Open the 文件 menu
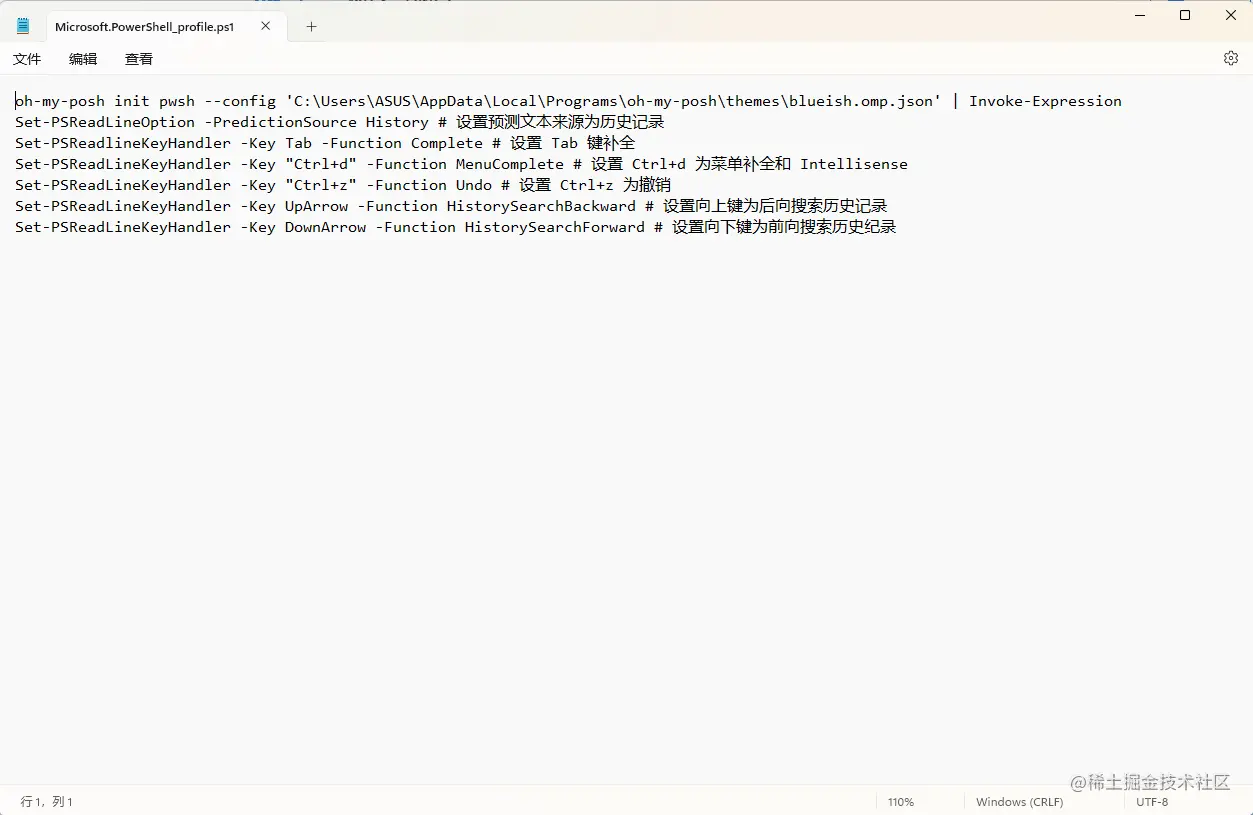Image resolution: width=1253 pixels, height=815 pixels. [27, 59]
